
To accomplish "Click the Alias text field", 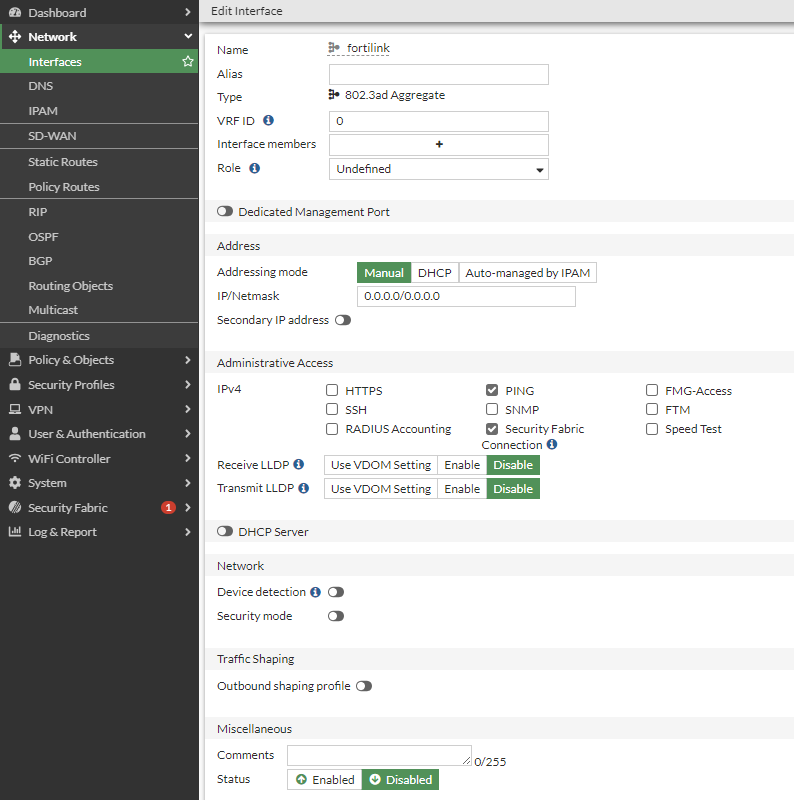I will [x=438, y=75].
